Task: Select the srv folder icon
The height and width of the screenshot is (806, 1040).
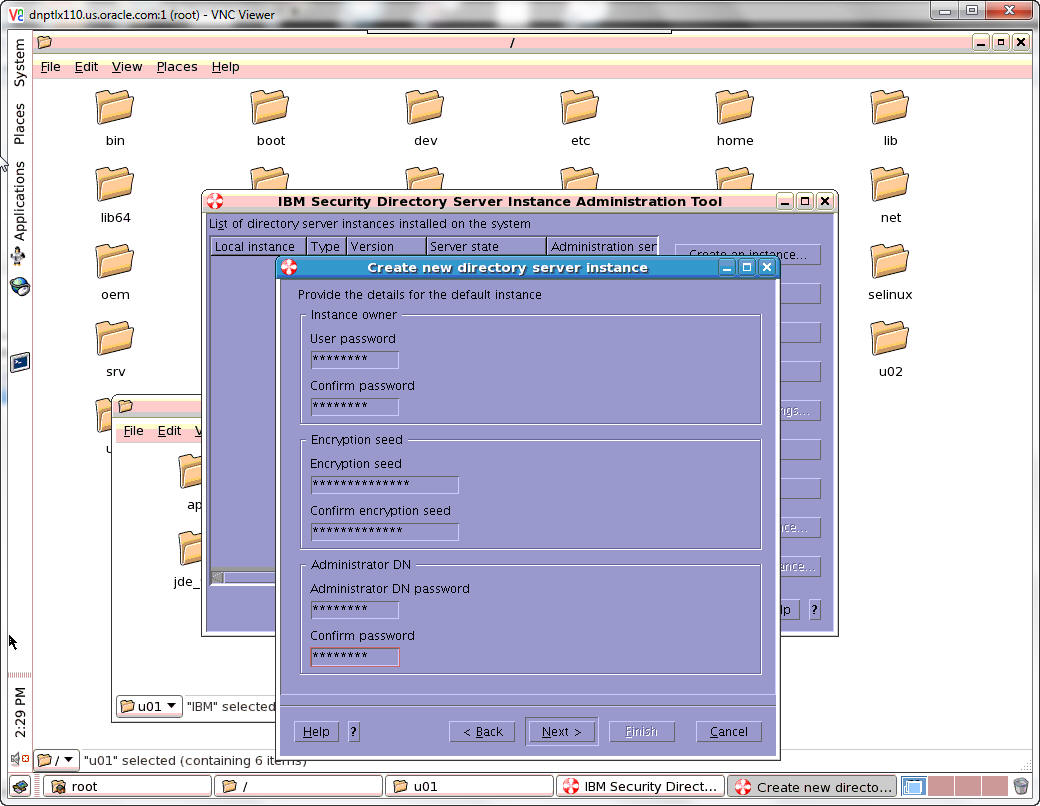Action: 115,338
